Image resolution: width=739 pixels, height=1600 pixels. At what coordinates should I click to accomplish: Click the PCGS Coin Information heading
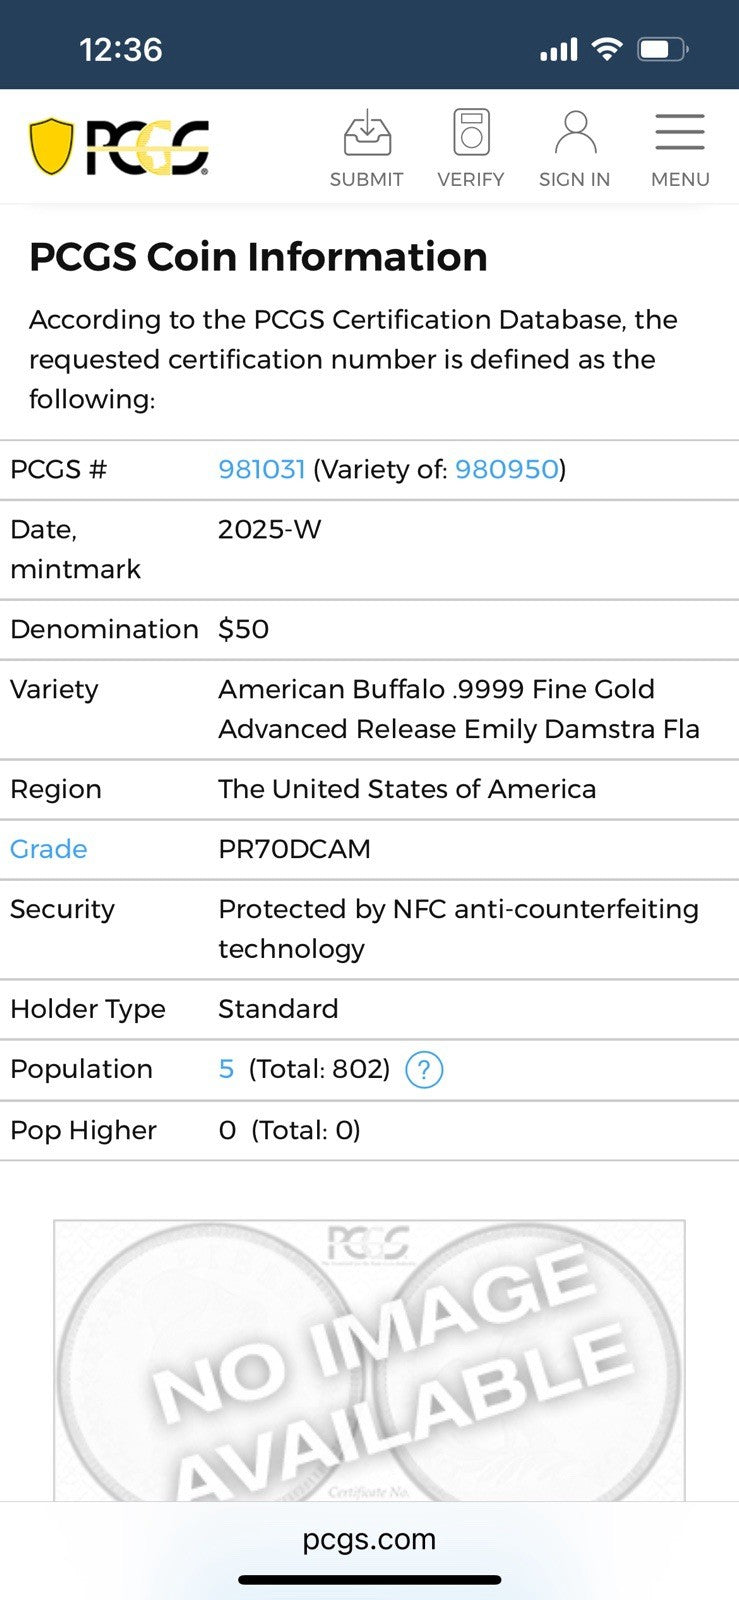[x=258, y=257]
